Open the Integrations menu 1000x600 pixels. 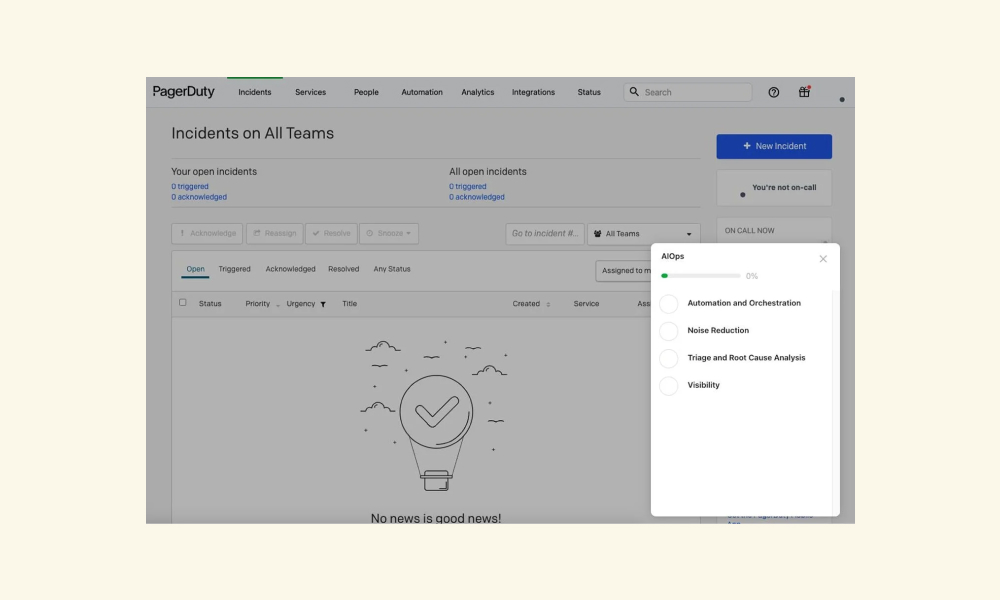click(533, 92)
